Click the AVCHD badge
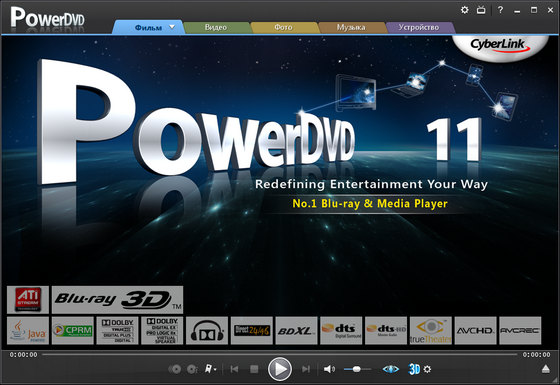The width and height of the screenshot is (560, 385). [475, 330]
